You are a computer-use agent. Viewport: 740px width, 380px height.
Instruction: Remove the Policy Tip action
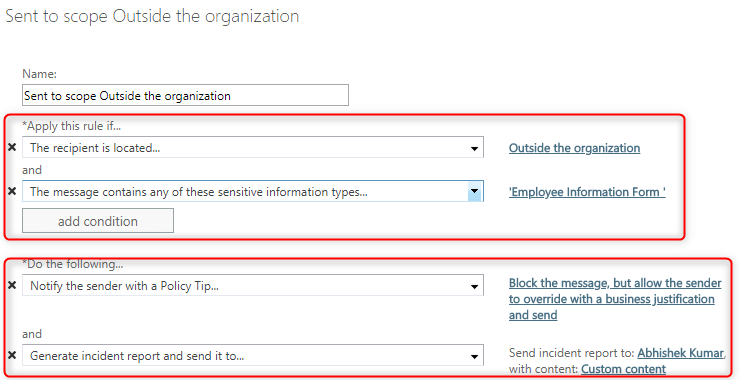tap(12, 285)
